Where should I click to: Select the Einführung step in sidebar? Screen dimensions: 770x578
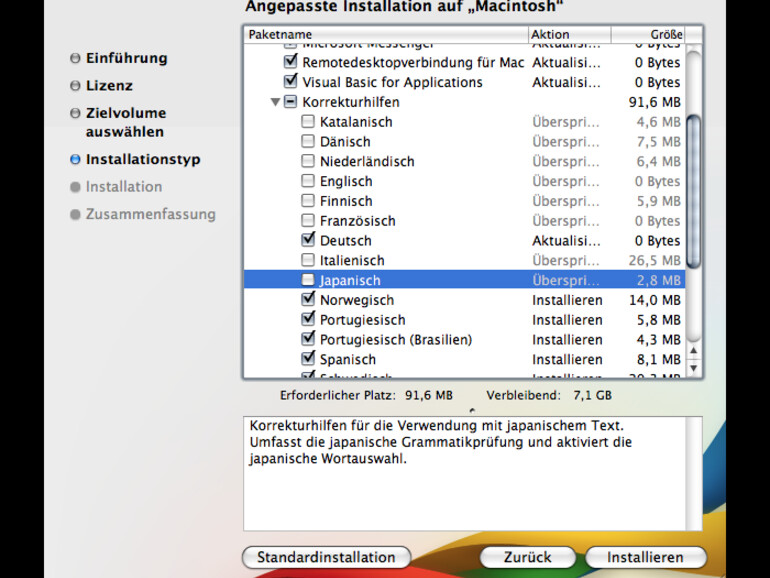127,58
